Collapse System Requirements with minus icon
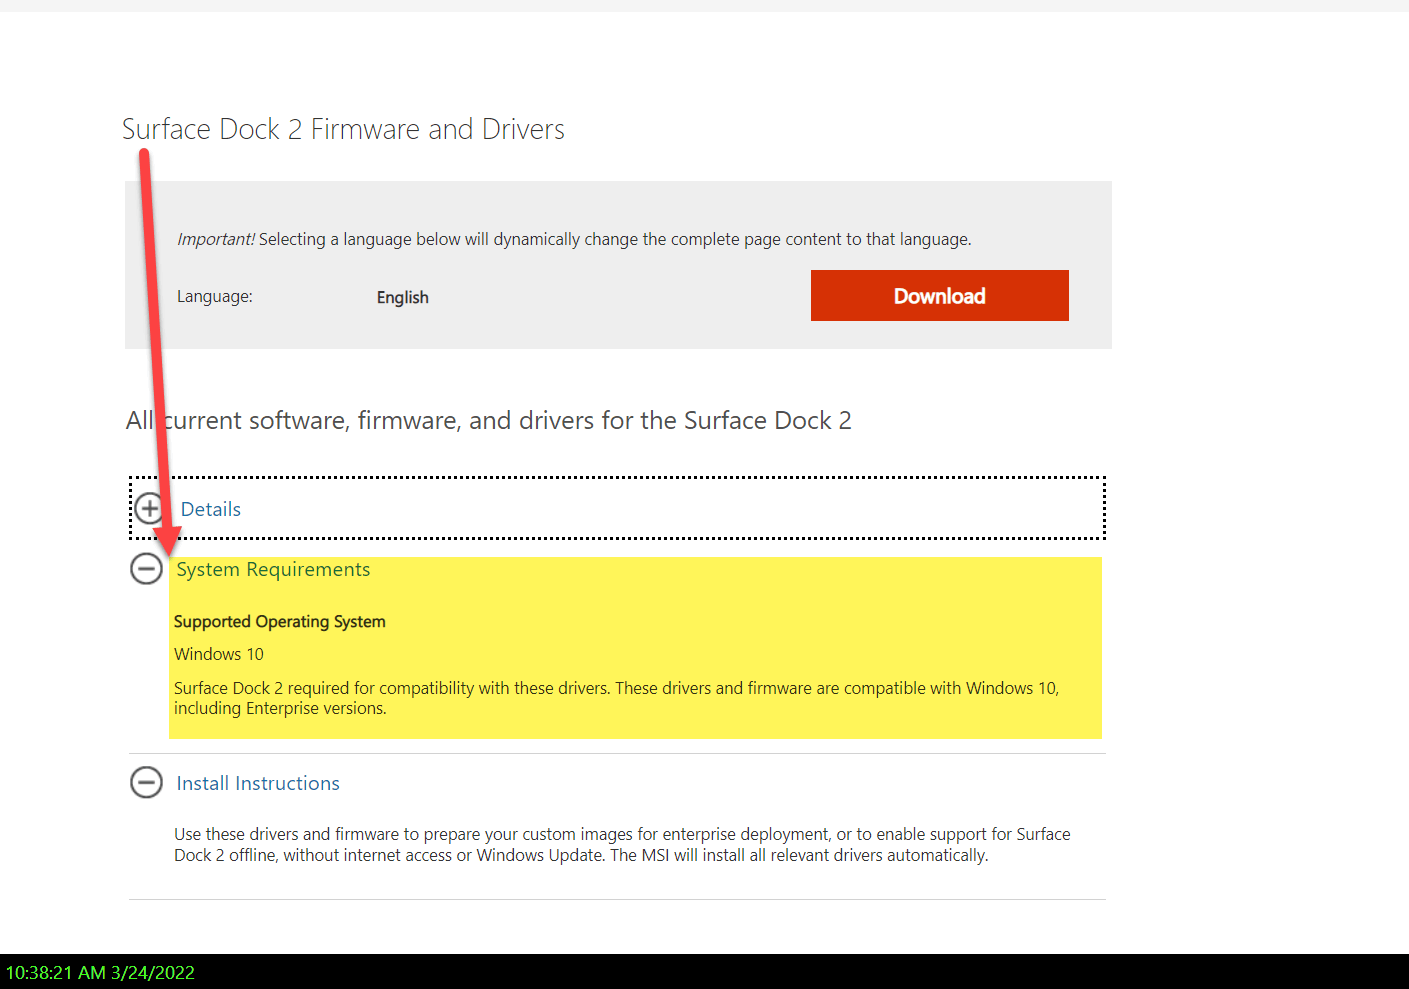Viewport: 1409px width, 989px height. 146,568
